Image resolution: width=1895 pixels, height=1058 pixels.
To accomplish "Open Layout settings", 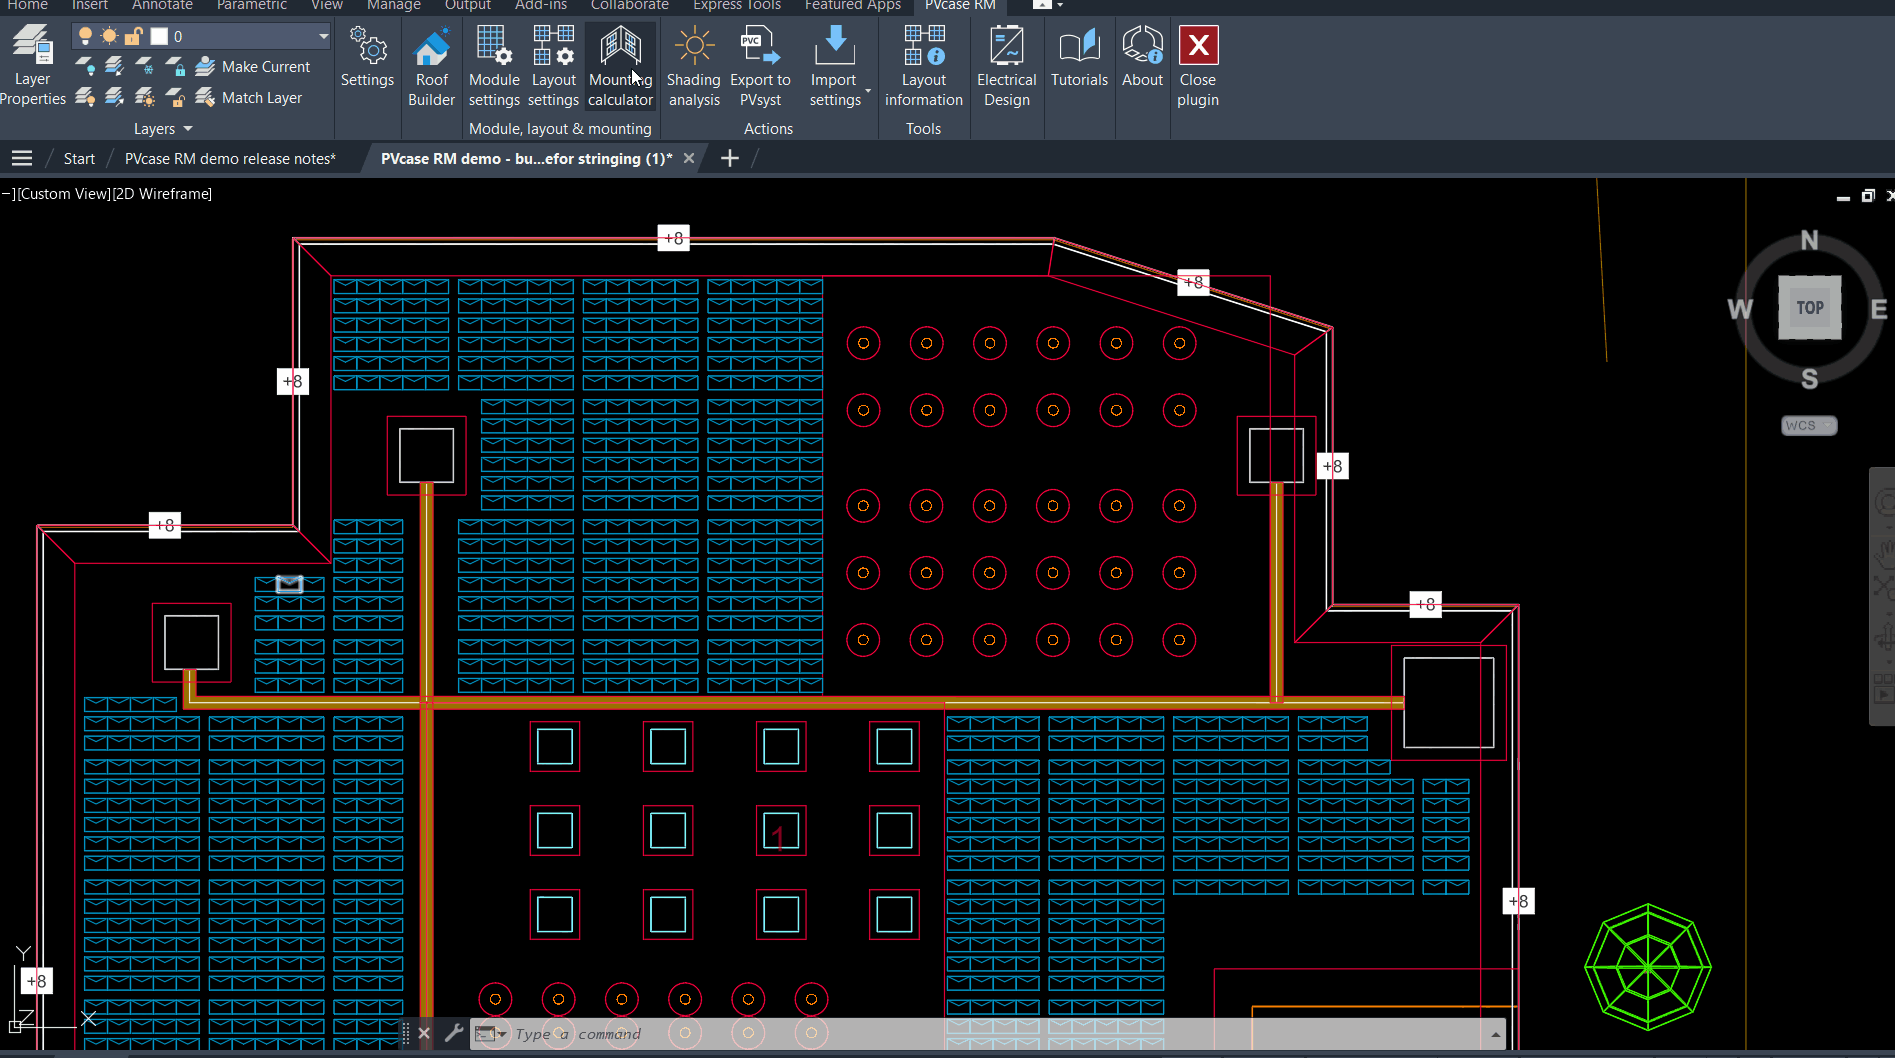I will pos(553,67).
